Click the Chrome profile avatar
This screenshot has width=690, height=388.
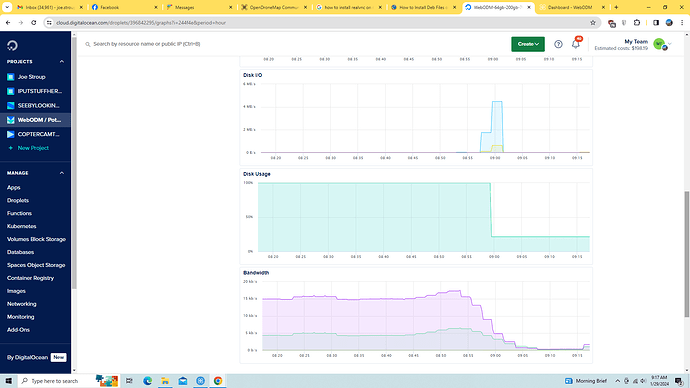pyautogui.click(x=669, y=23)
